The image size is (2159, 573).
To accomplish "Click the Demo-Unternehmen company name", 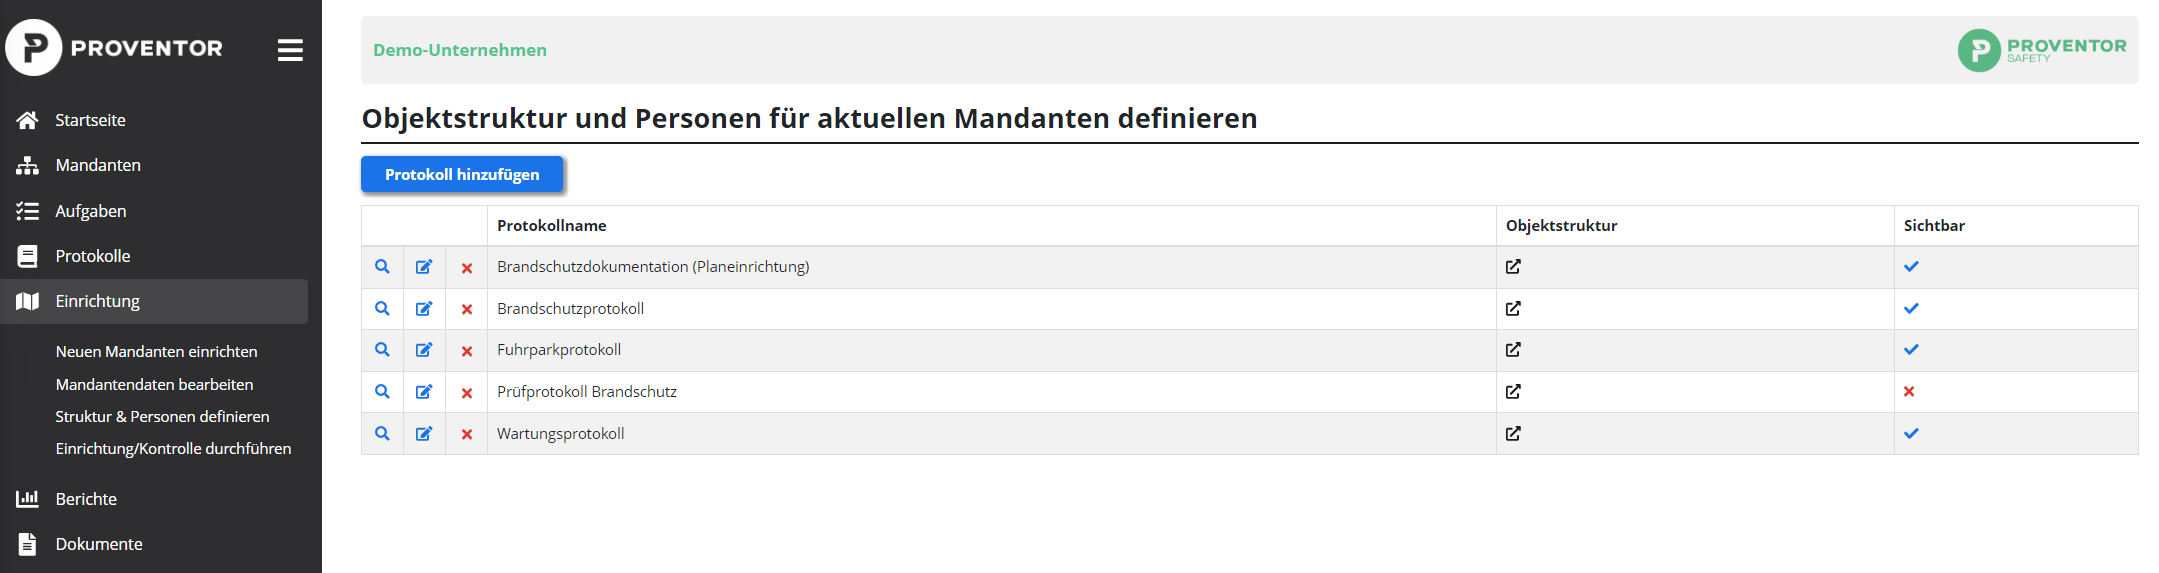I will tap(460, 50).
